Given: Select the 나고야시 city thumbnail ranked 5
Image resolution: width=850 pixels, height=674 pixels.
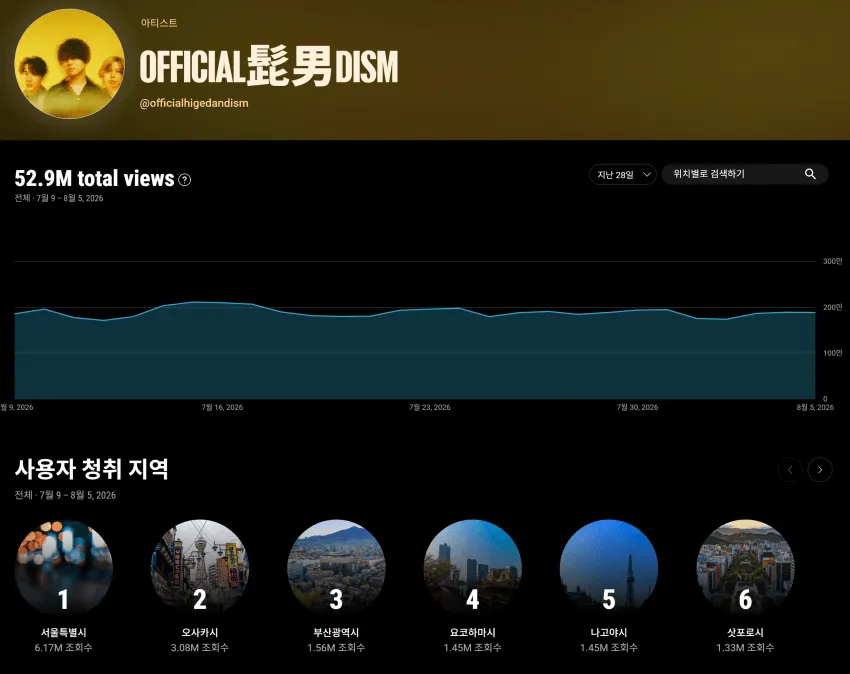Looking at the screenshot, I should [x=609, y=568].
